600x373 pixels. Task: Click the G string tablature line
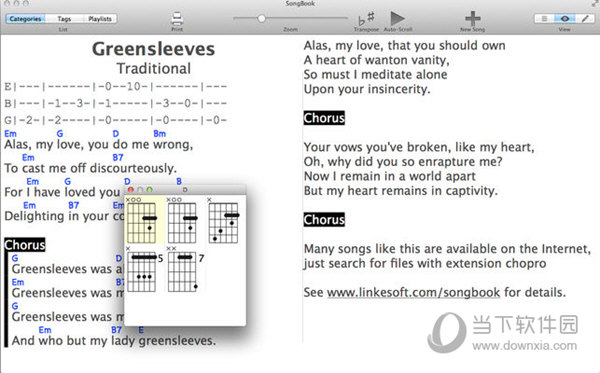pyautogui.click(x=116, y=120)
